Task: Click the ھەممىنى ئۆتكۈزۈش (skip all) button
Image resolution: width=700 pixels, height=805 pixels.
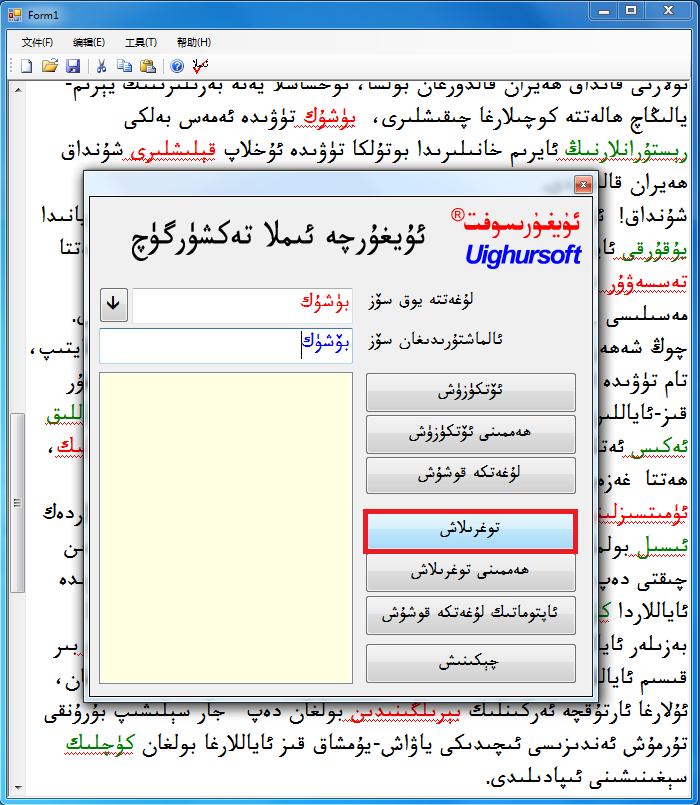Action: pyautogui.click(x=471, y=434)
